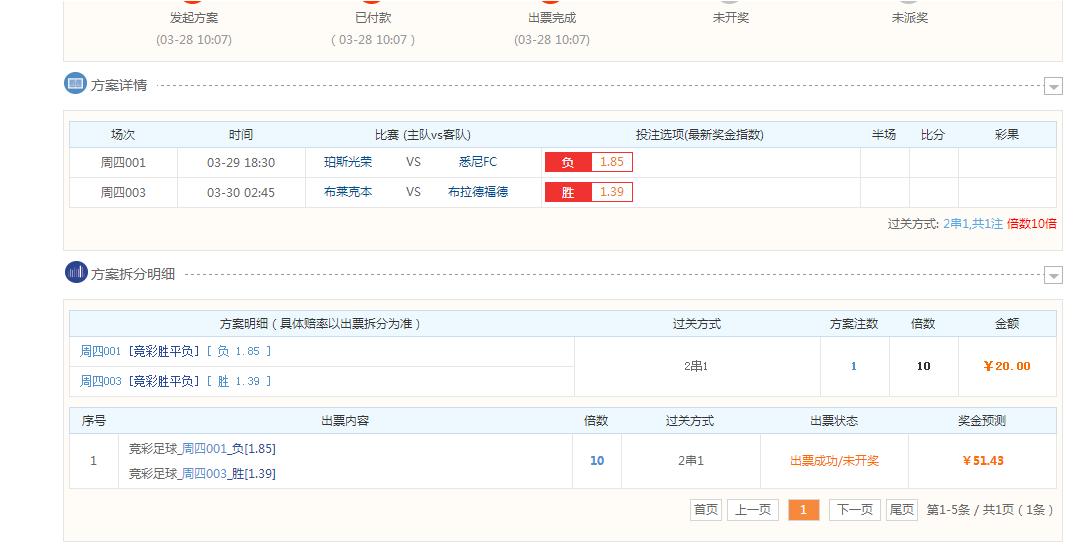Image resolution: width=1075 pixels, height=557 pixels.
Task: Click the 未派奖 progress step
Action: click(x=910, y=18)
